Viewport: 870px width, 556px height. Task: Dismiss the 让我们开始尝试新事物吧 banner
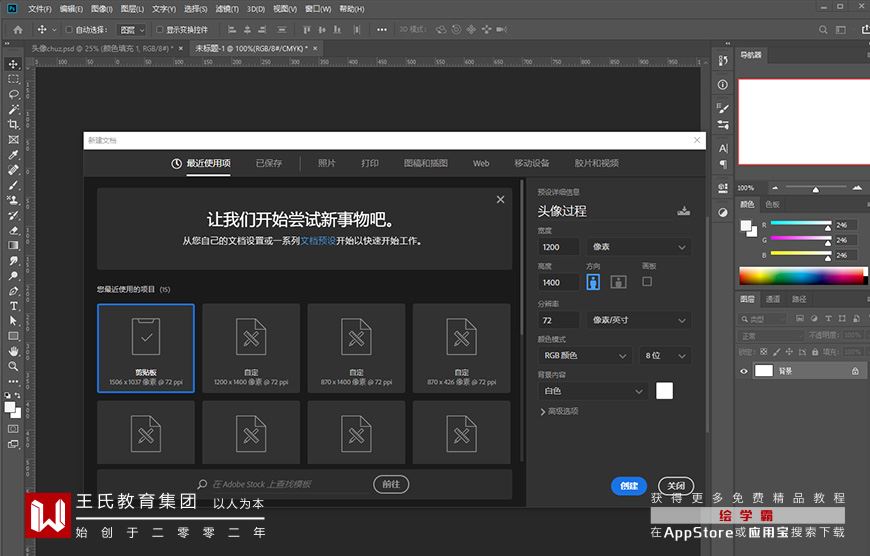click(x=500, y=199)
